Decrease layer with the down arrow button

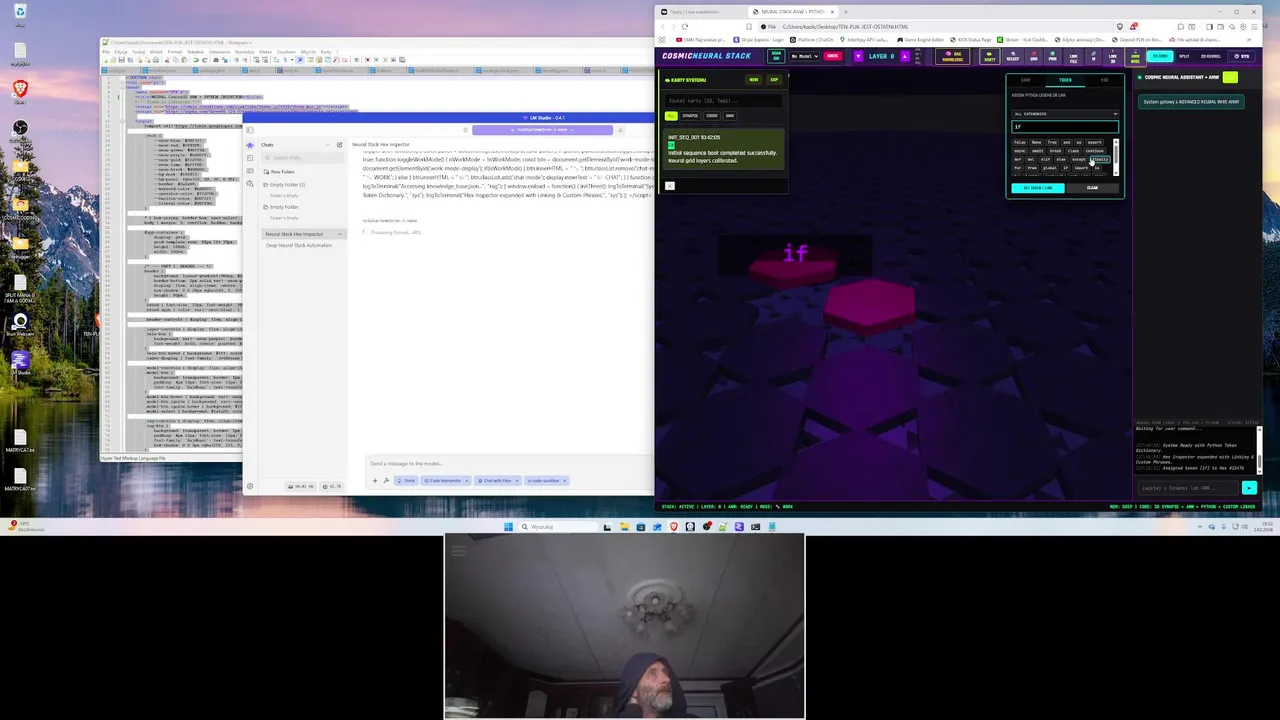pos(858,56)
